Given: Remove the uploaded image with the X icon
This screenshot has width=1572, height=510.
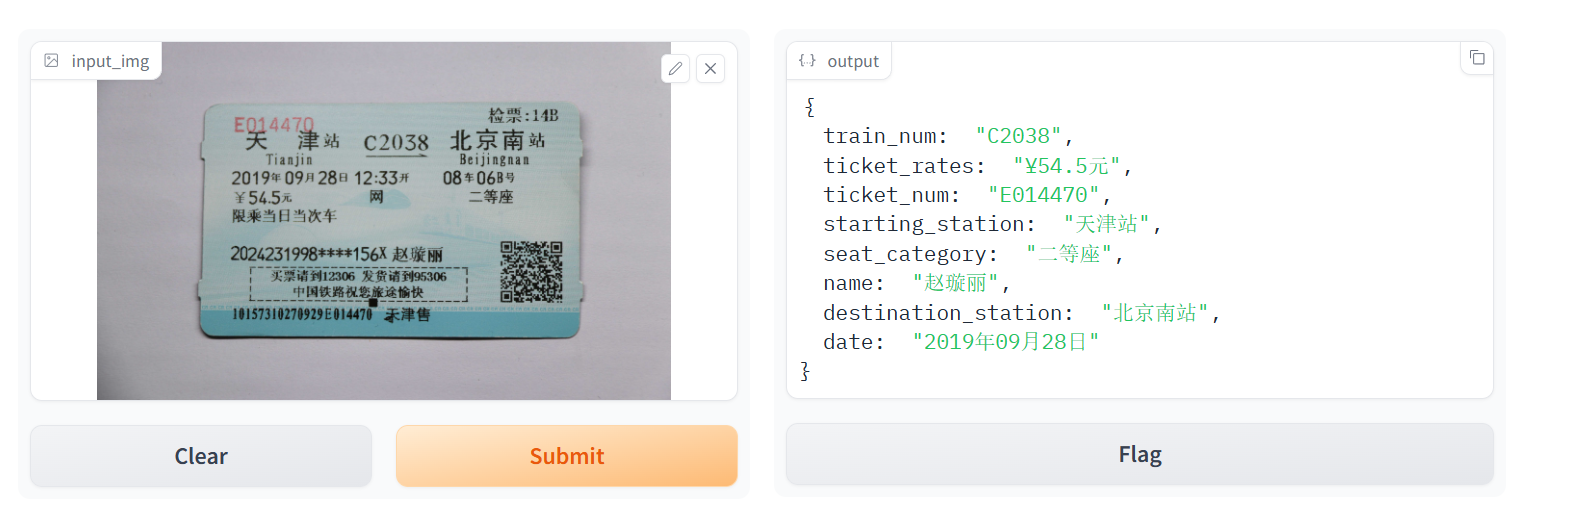Looking at the screenshot, I should click(710, 68).
